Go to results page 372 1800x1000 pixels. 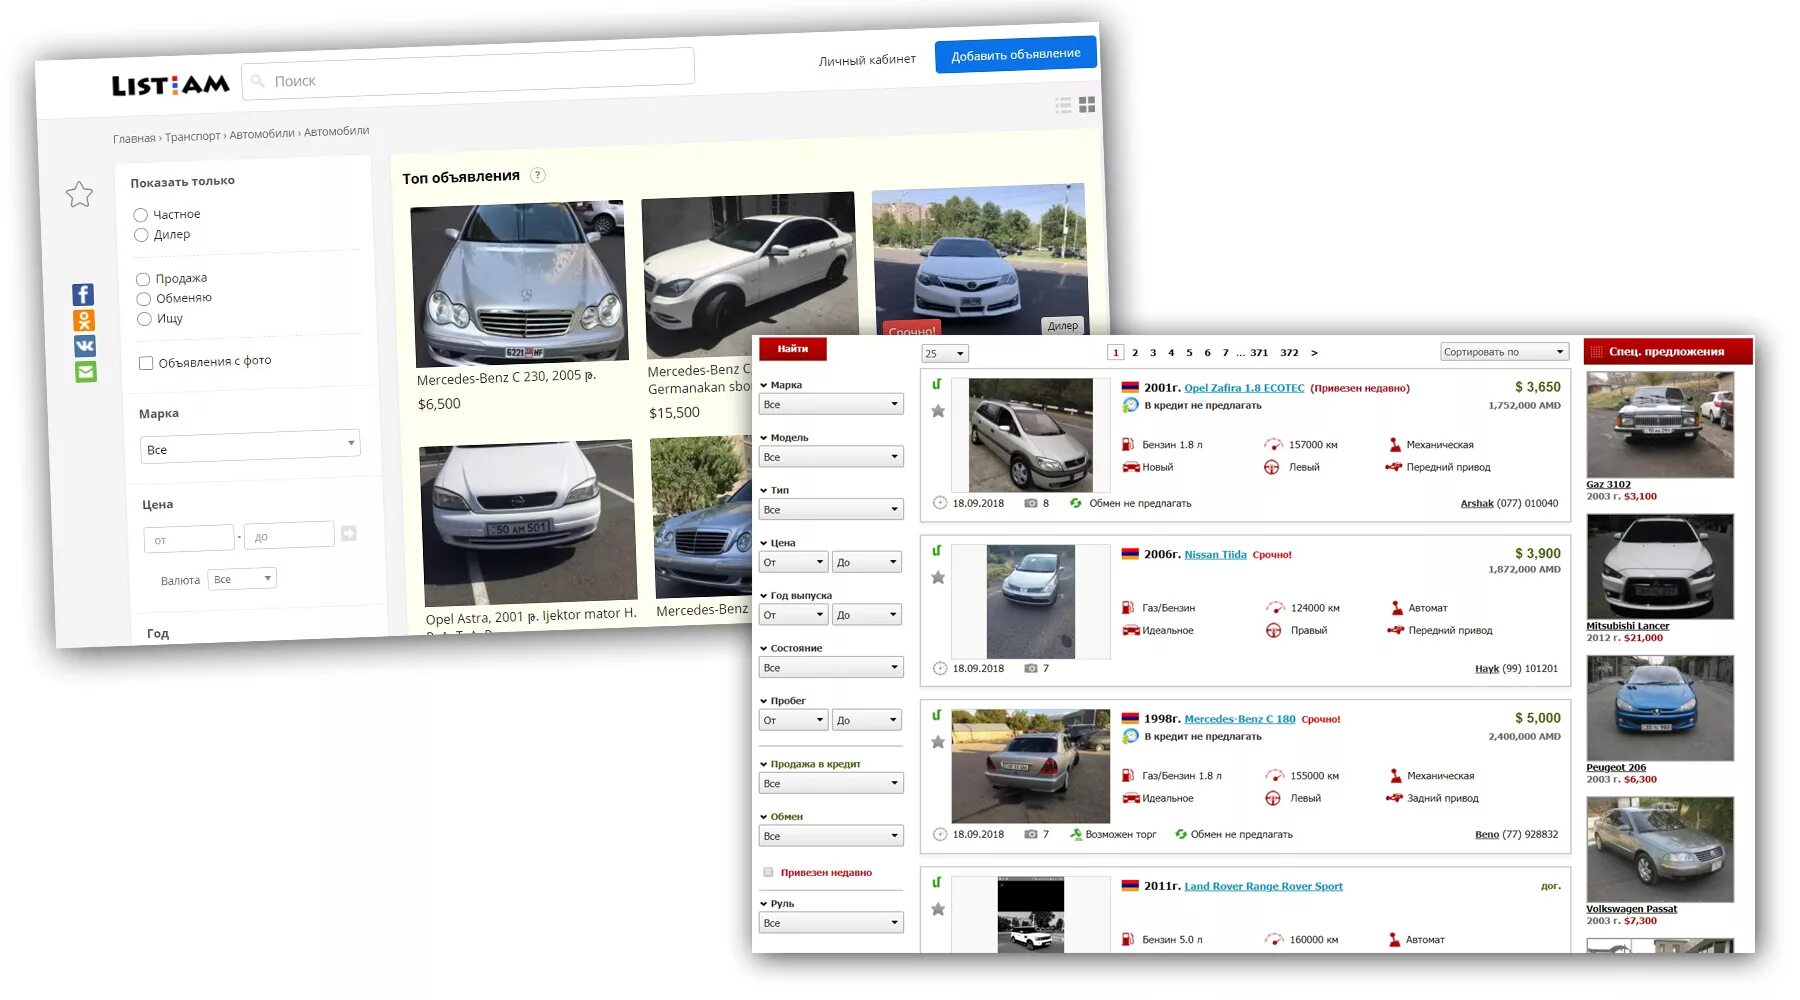[x=1290, y=352]
